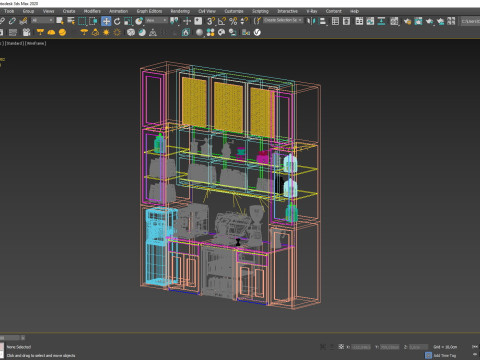480x360 pixels.
Task: Open the Rendered Frame Window
Action: coord(418,21)
